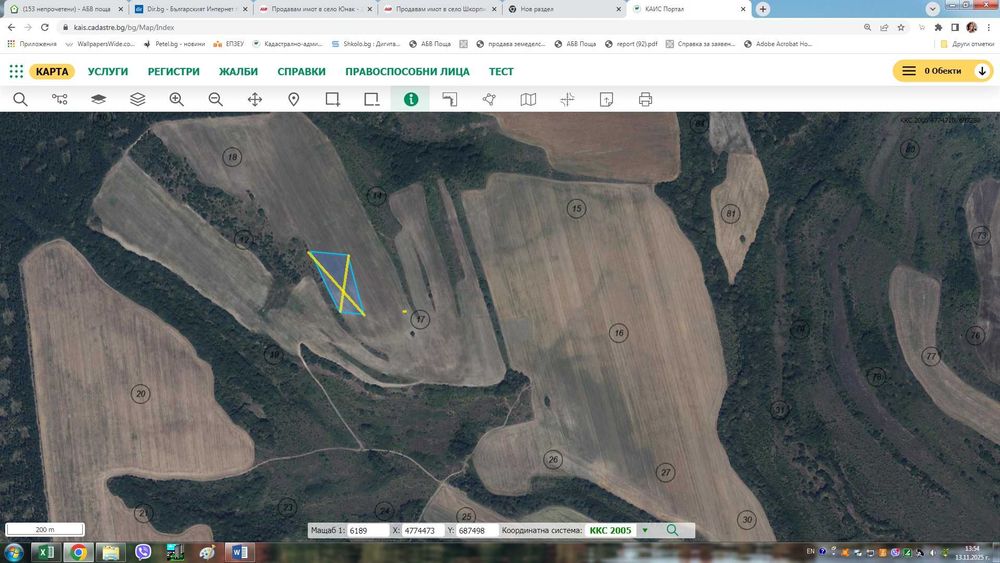The width and height of the screenshot is (1000, 563).
Task: Open the Adobe Acrobat bookmark
Action: point(778,44)
